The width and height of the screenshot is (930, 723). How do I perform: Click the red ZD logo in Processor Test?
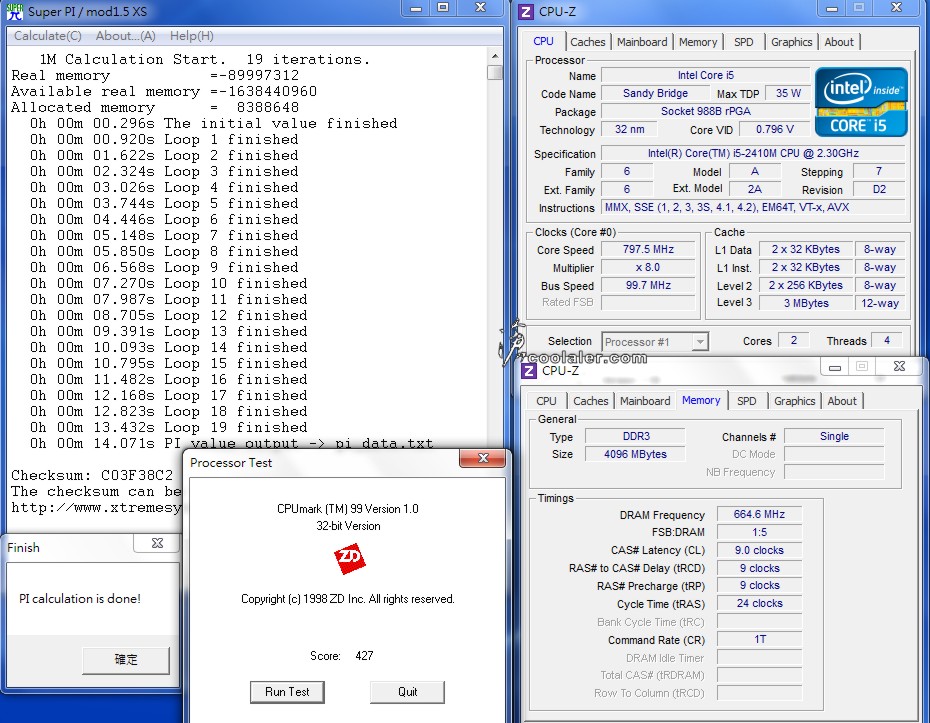tap(349, 558)
